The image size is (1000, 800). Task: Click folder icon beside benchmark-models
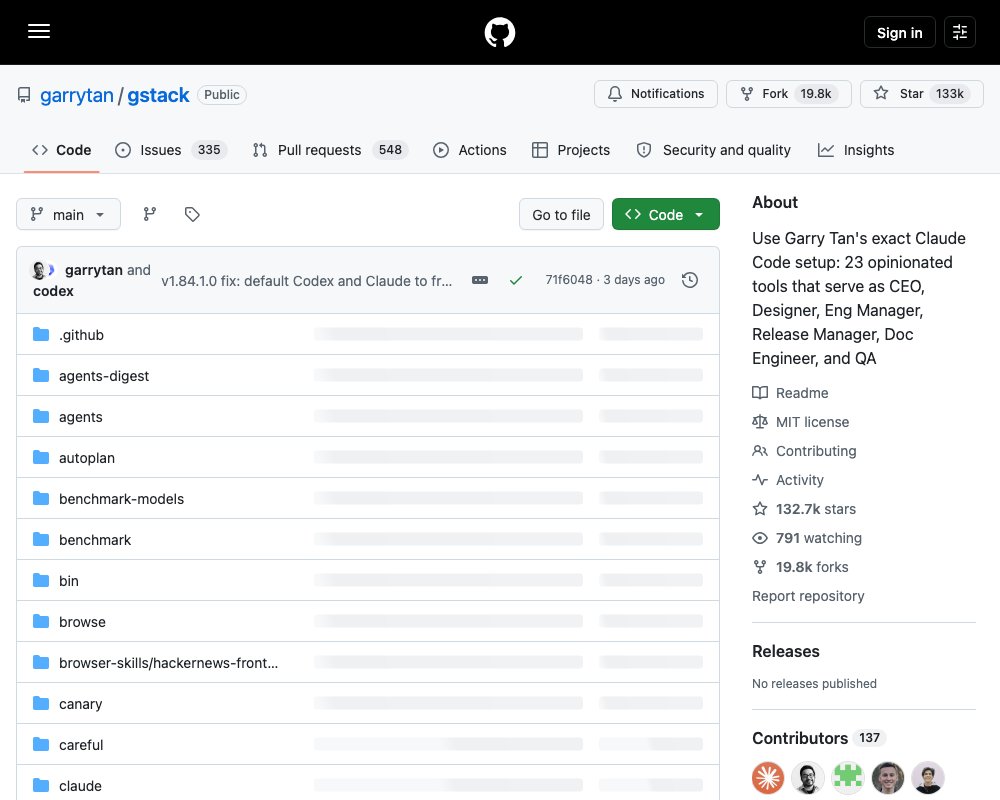[x=41, y=498]
